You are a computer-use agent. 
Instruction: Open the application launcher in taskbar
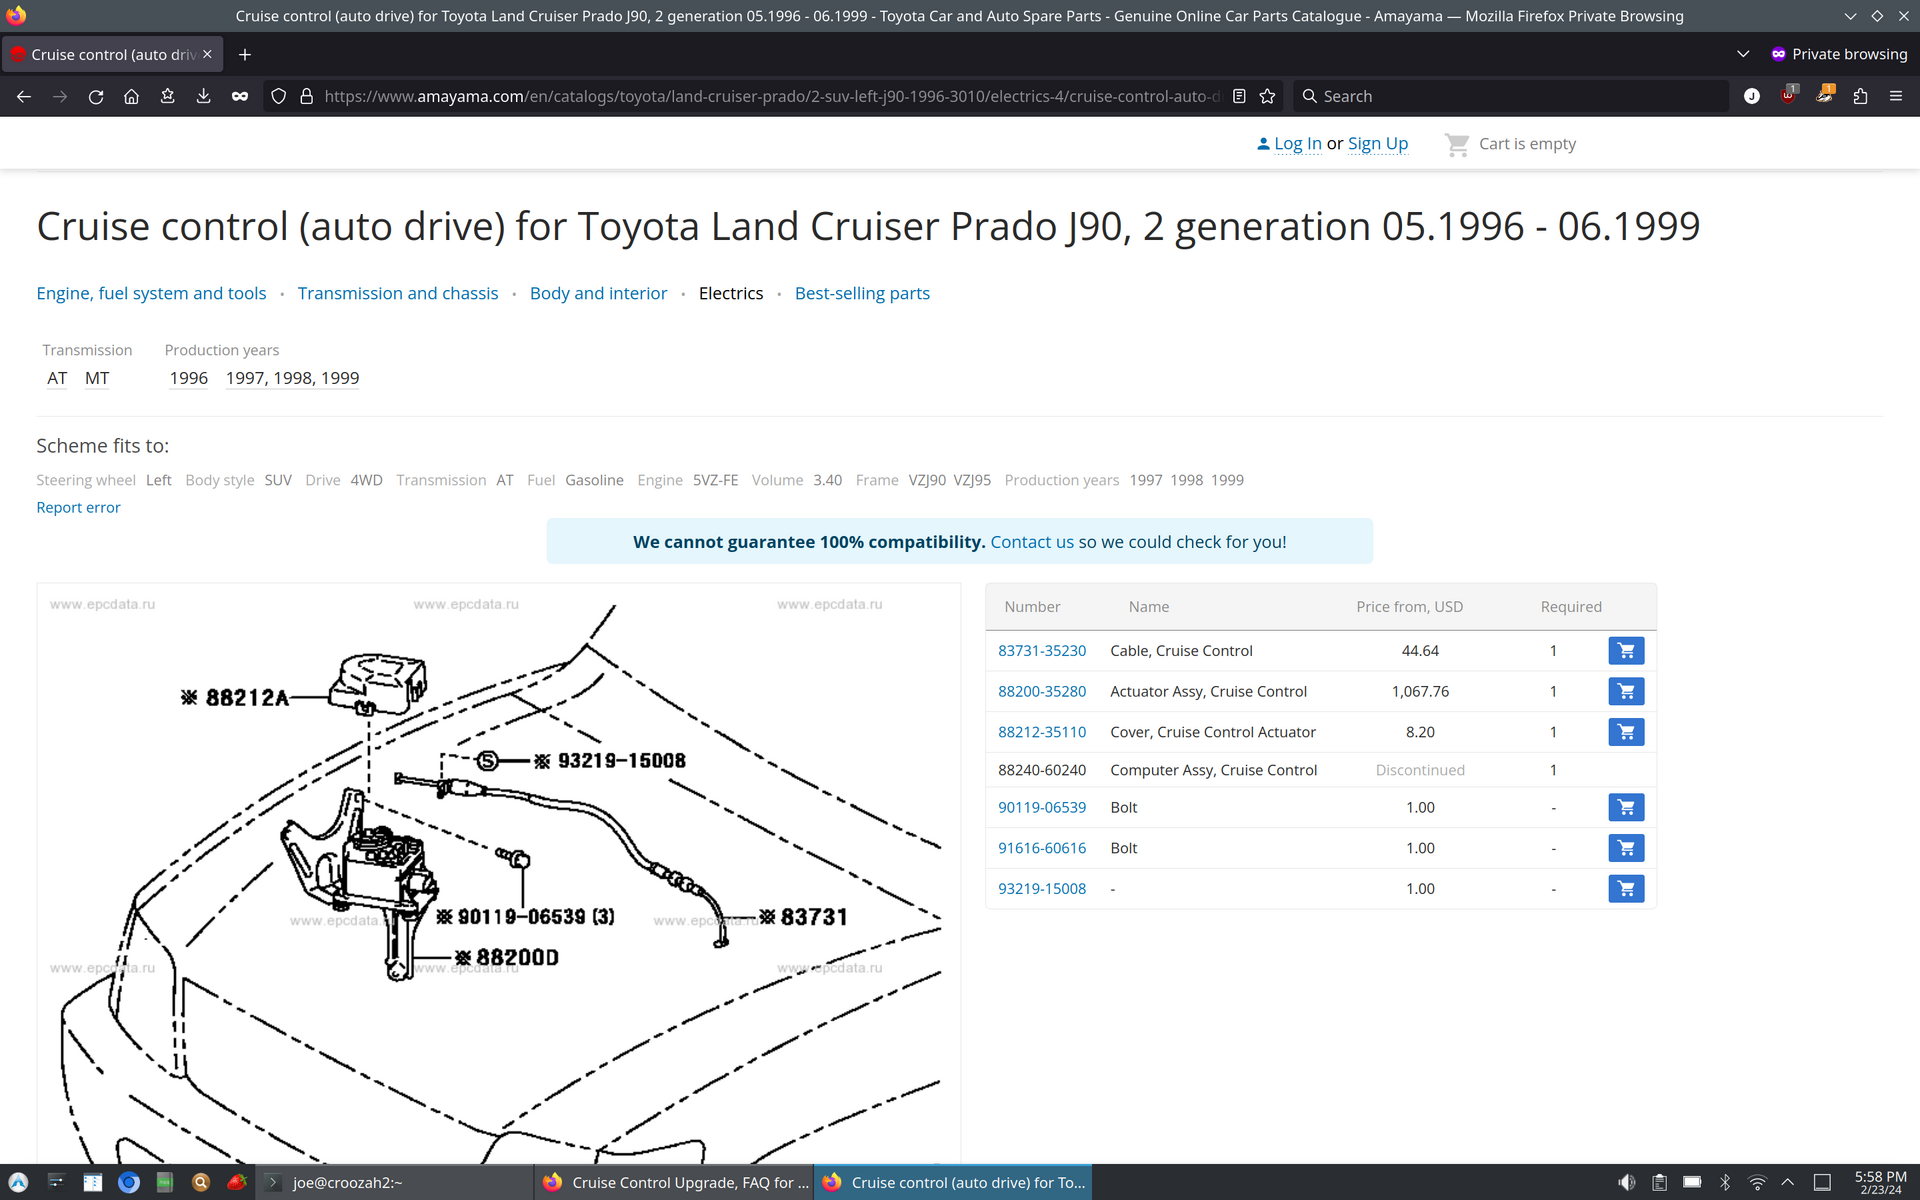[18, 1182]
